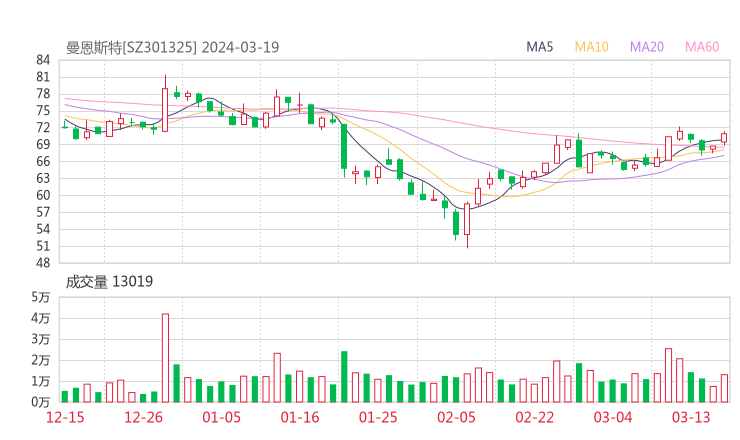Click the 84 price axis value
The width and height of the screenshot is (740, 440).
(43, 60)
